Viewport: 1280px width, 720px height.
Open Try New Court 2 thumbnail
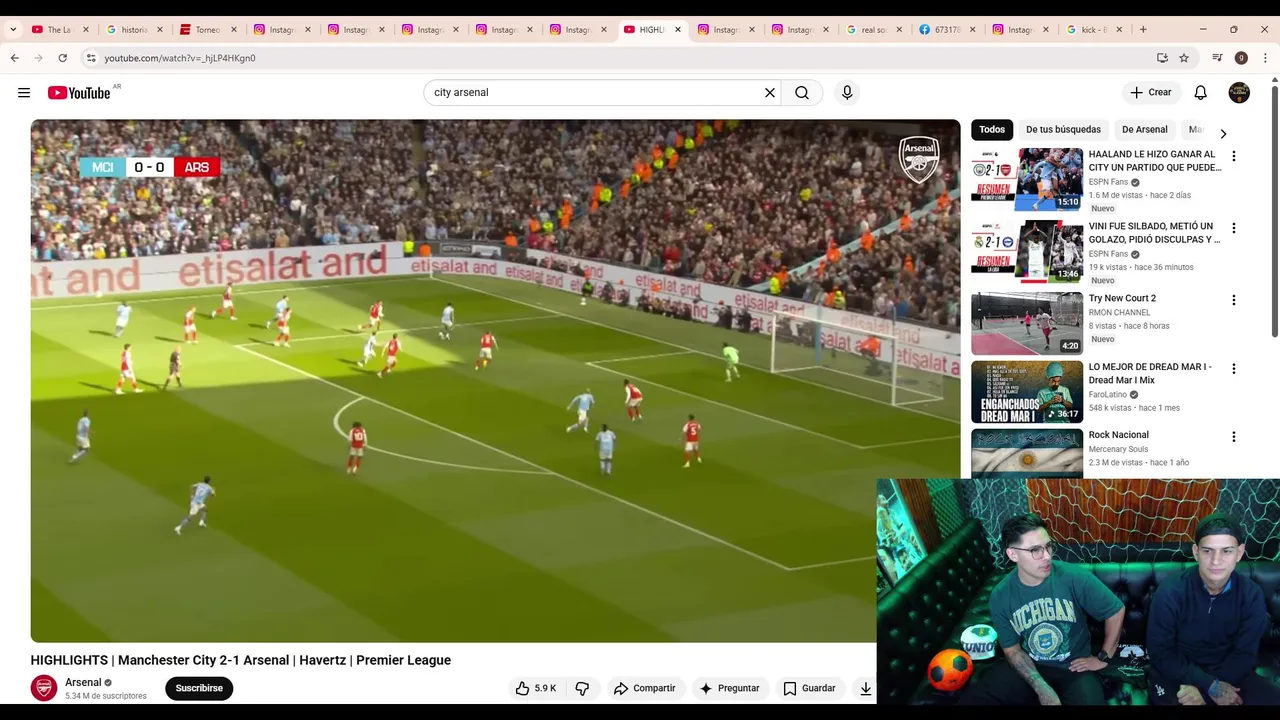pos(1027,323)
